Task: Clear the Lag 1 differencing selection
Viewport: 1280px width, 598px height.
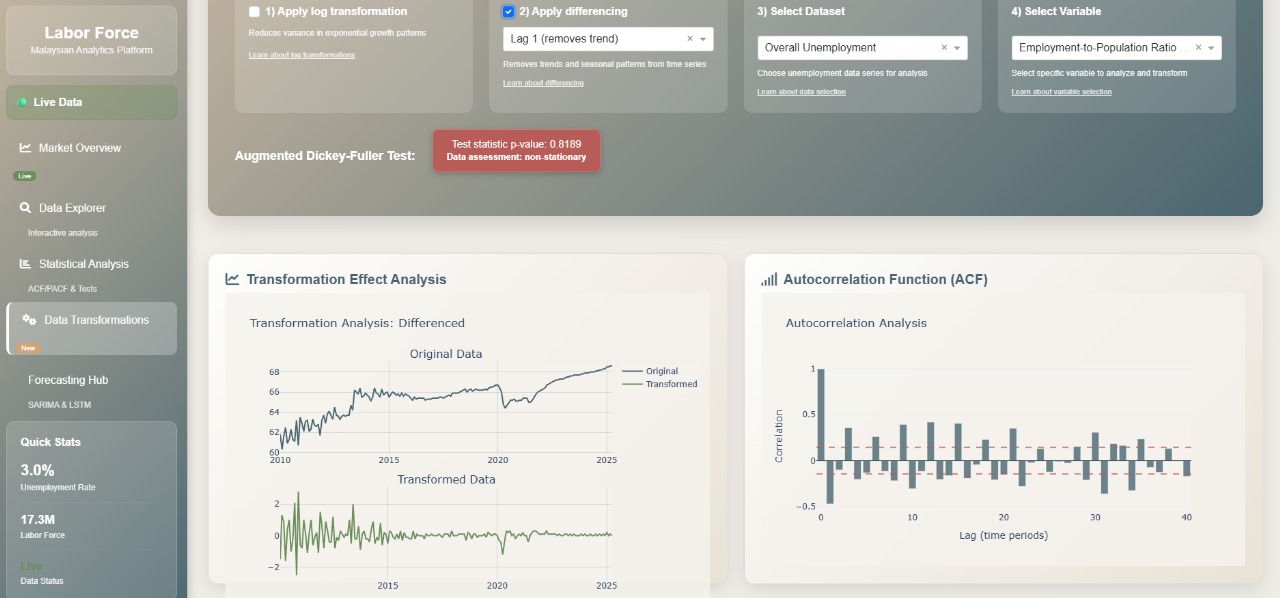Action: click(689, 39)
